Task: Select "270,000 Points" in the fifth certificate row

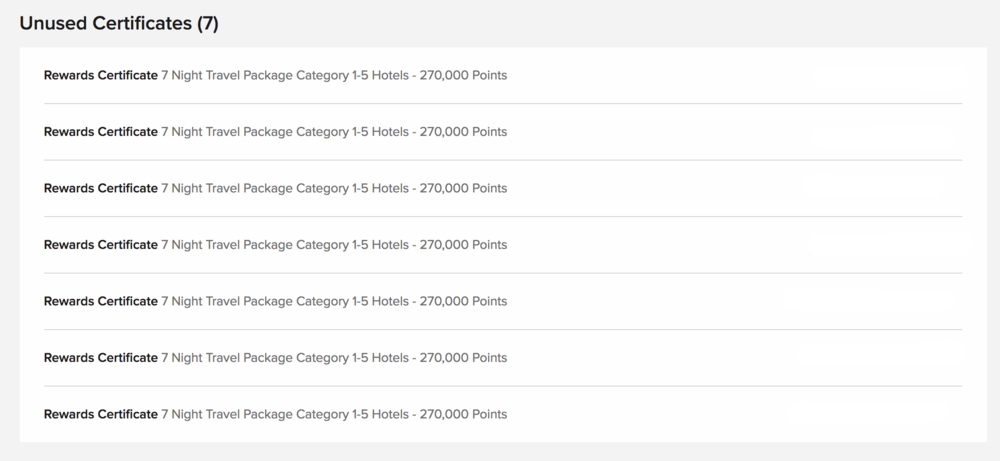Action: tap(463, 301)
